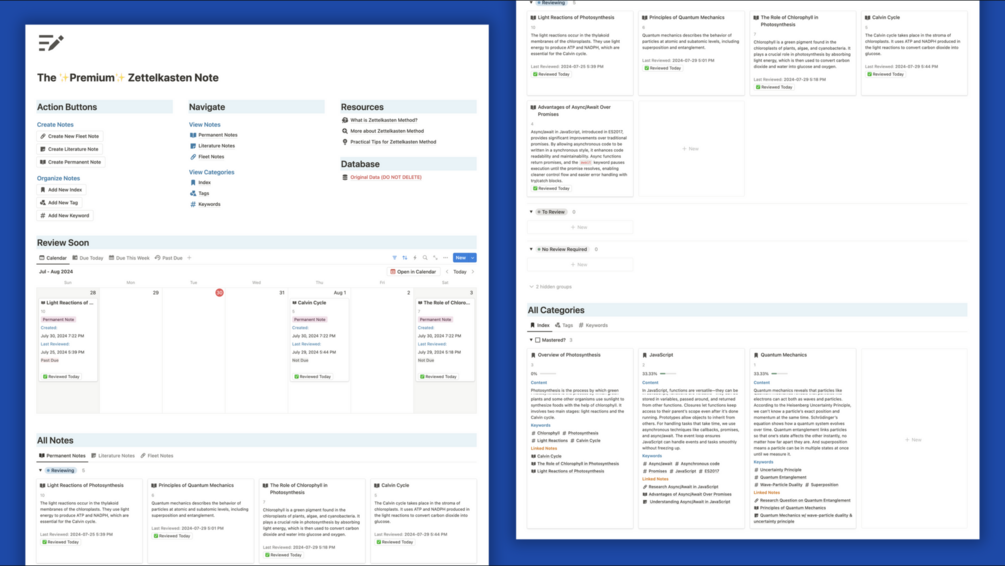The image size is (1005, 566).
Task: Click the globe icon beside What is Zettelkasten Method
Action: [x=345, y=120]
